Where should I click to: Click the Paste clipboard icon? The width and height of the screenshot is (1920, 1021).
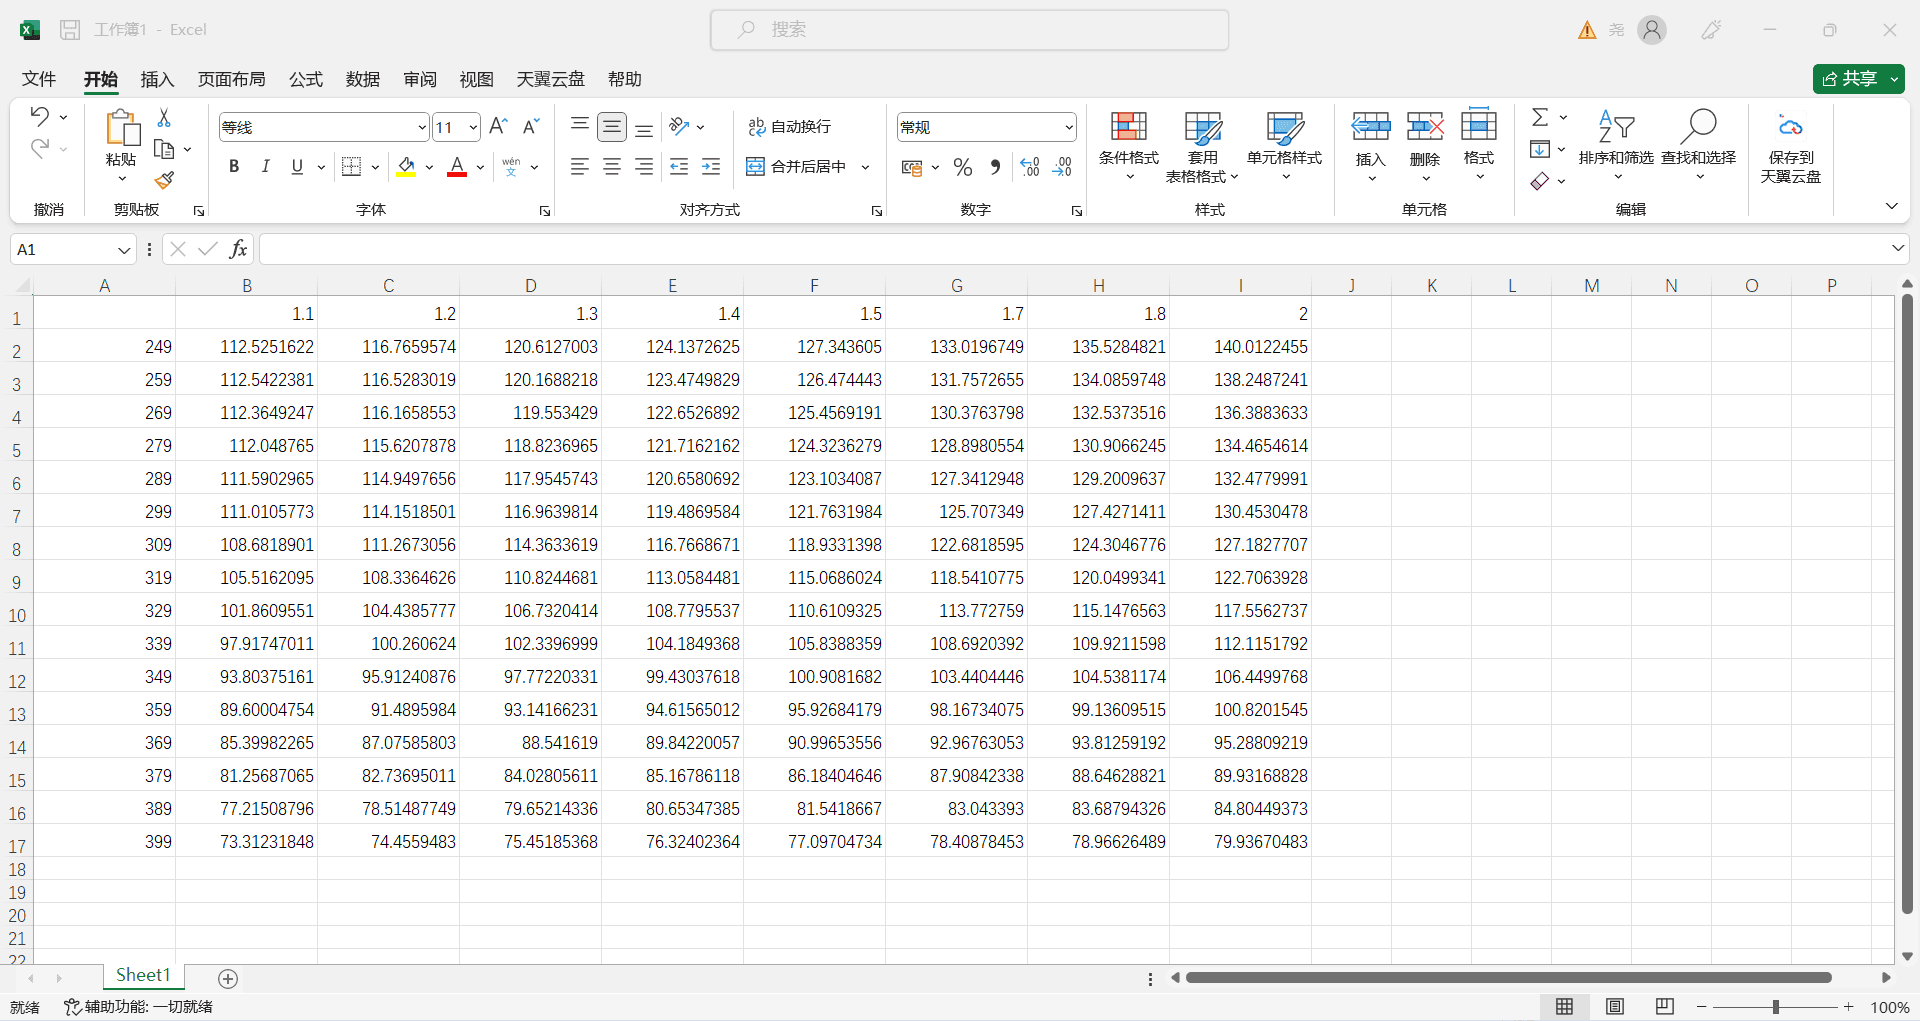tap(121, 128)
